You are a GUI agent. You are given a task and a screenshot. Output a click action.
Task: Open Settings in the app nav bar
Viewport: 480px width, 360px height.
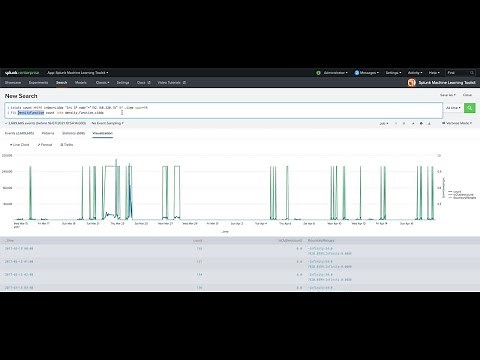(123, 83)
